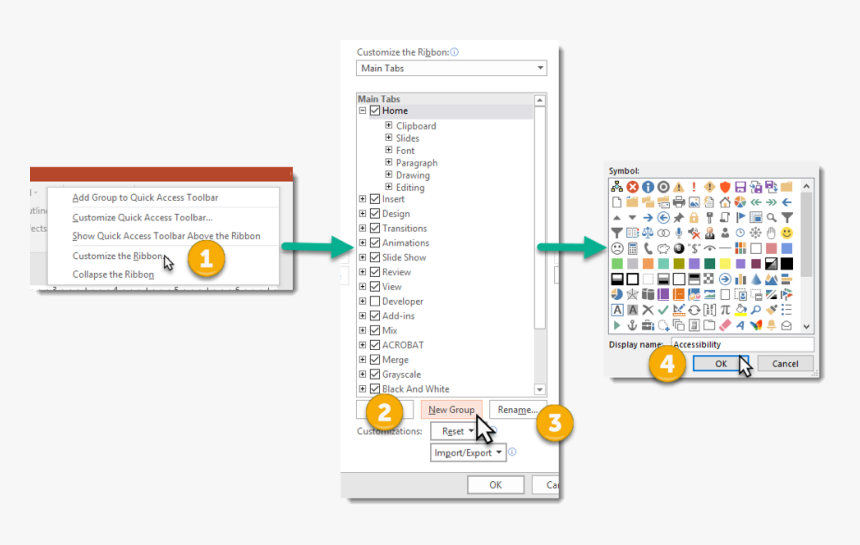Pick the padlock symbol icon

[693, 217]
